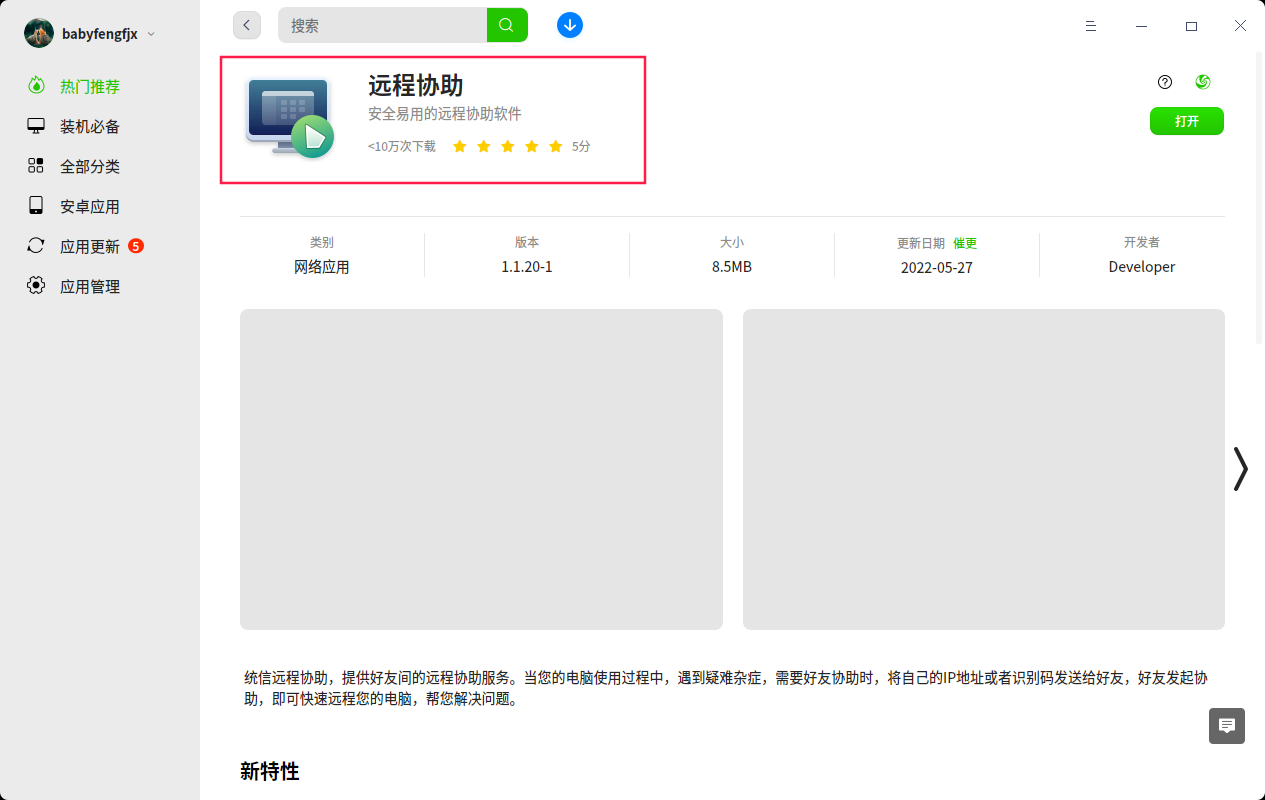Click the 远程协助 app icon
Image resolution: width=1265 pixels, height=800 pixels.
[290, 118]
